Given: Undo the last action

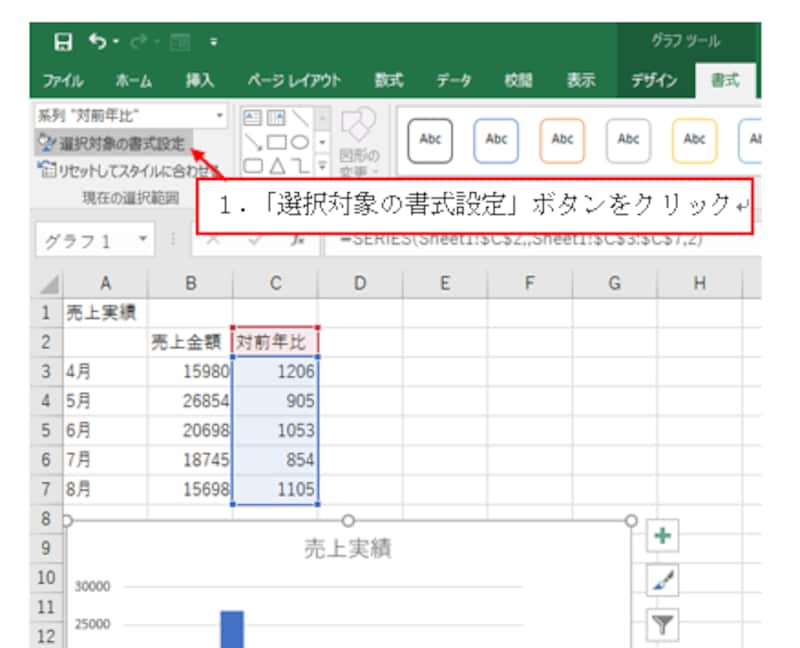Looking at the screenshot, I should pos(97,41).
